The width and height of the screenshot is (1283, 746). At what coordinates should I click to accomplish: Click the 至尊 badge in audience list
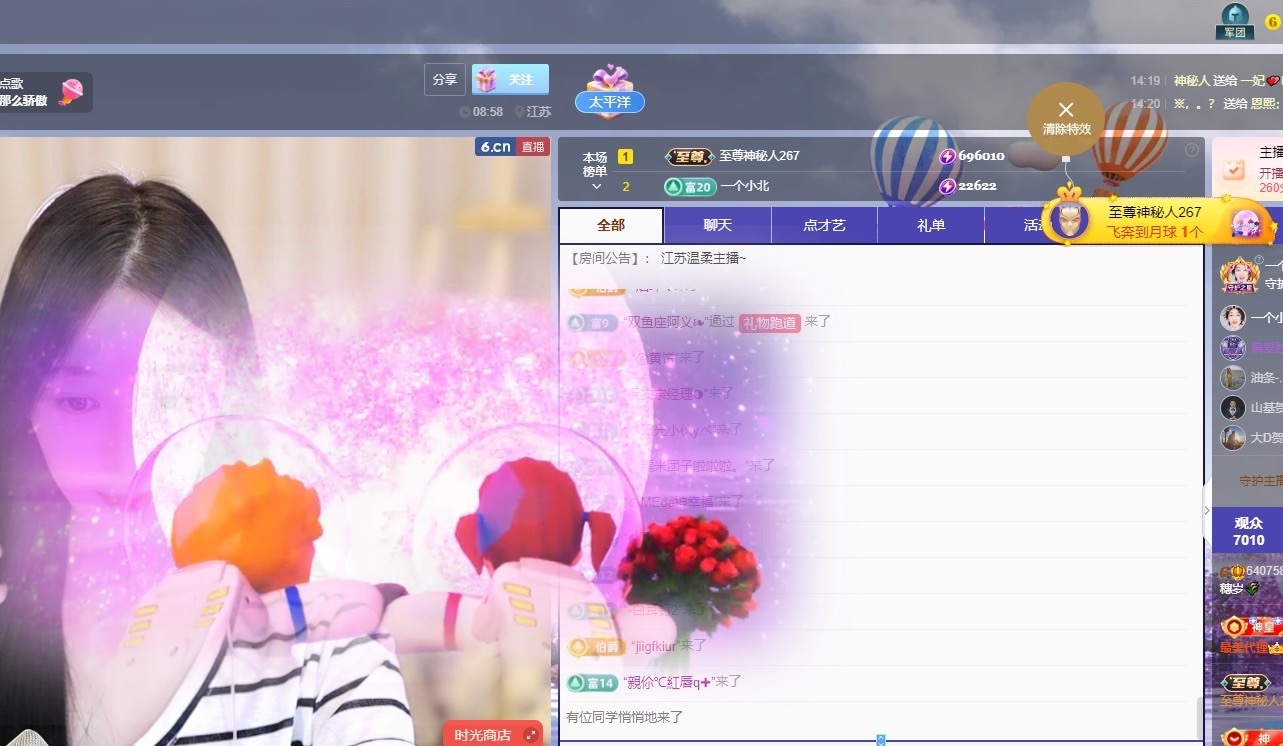1246,683
